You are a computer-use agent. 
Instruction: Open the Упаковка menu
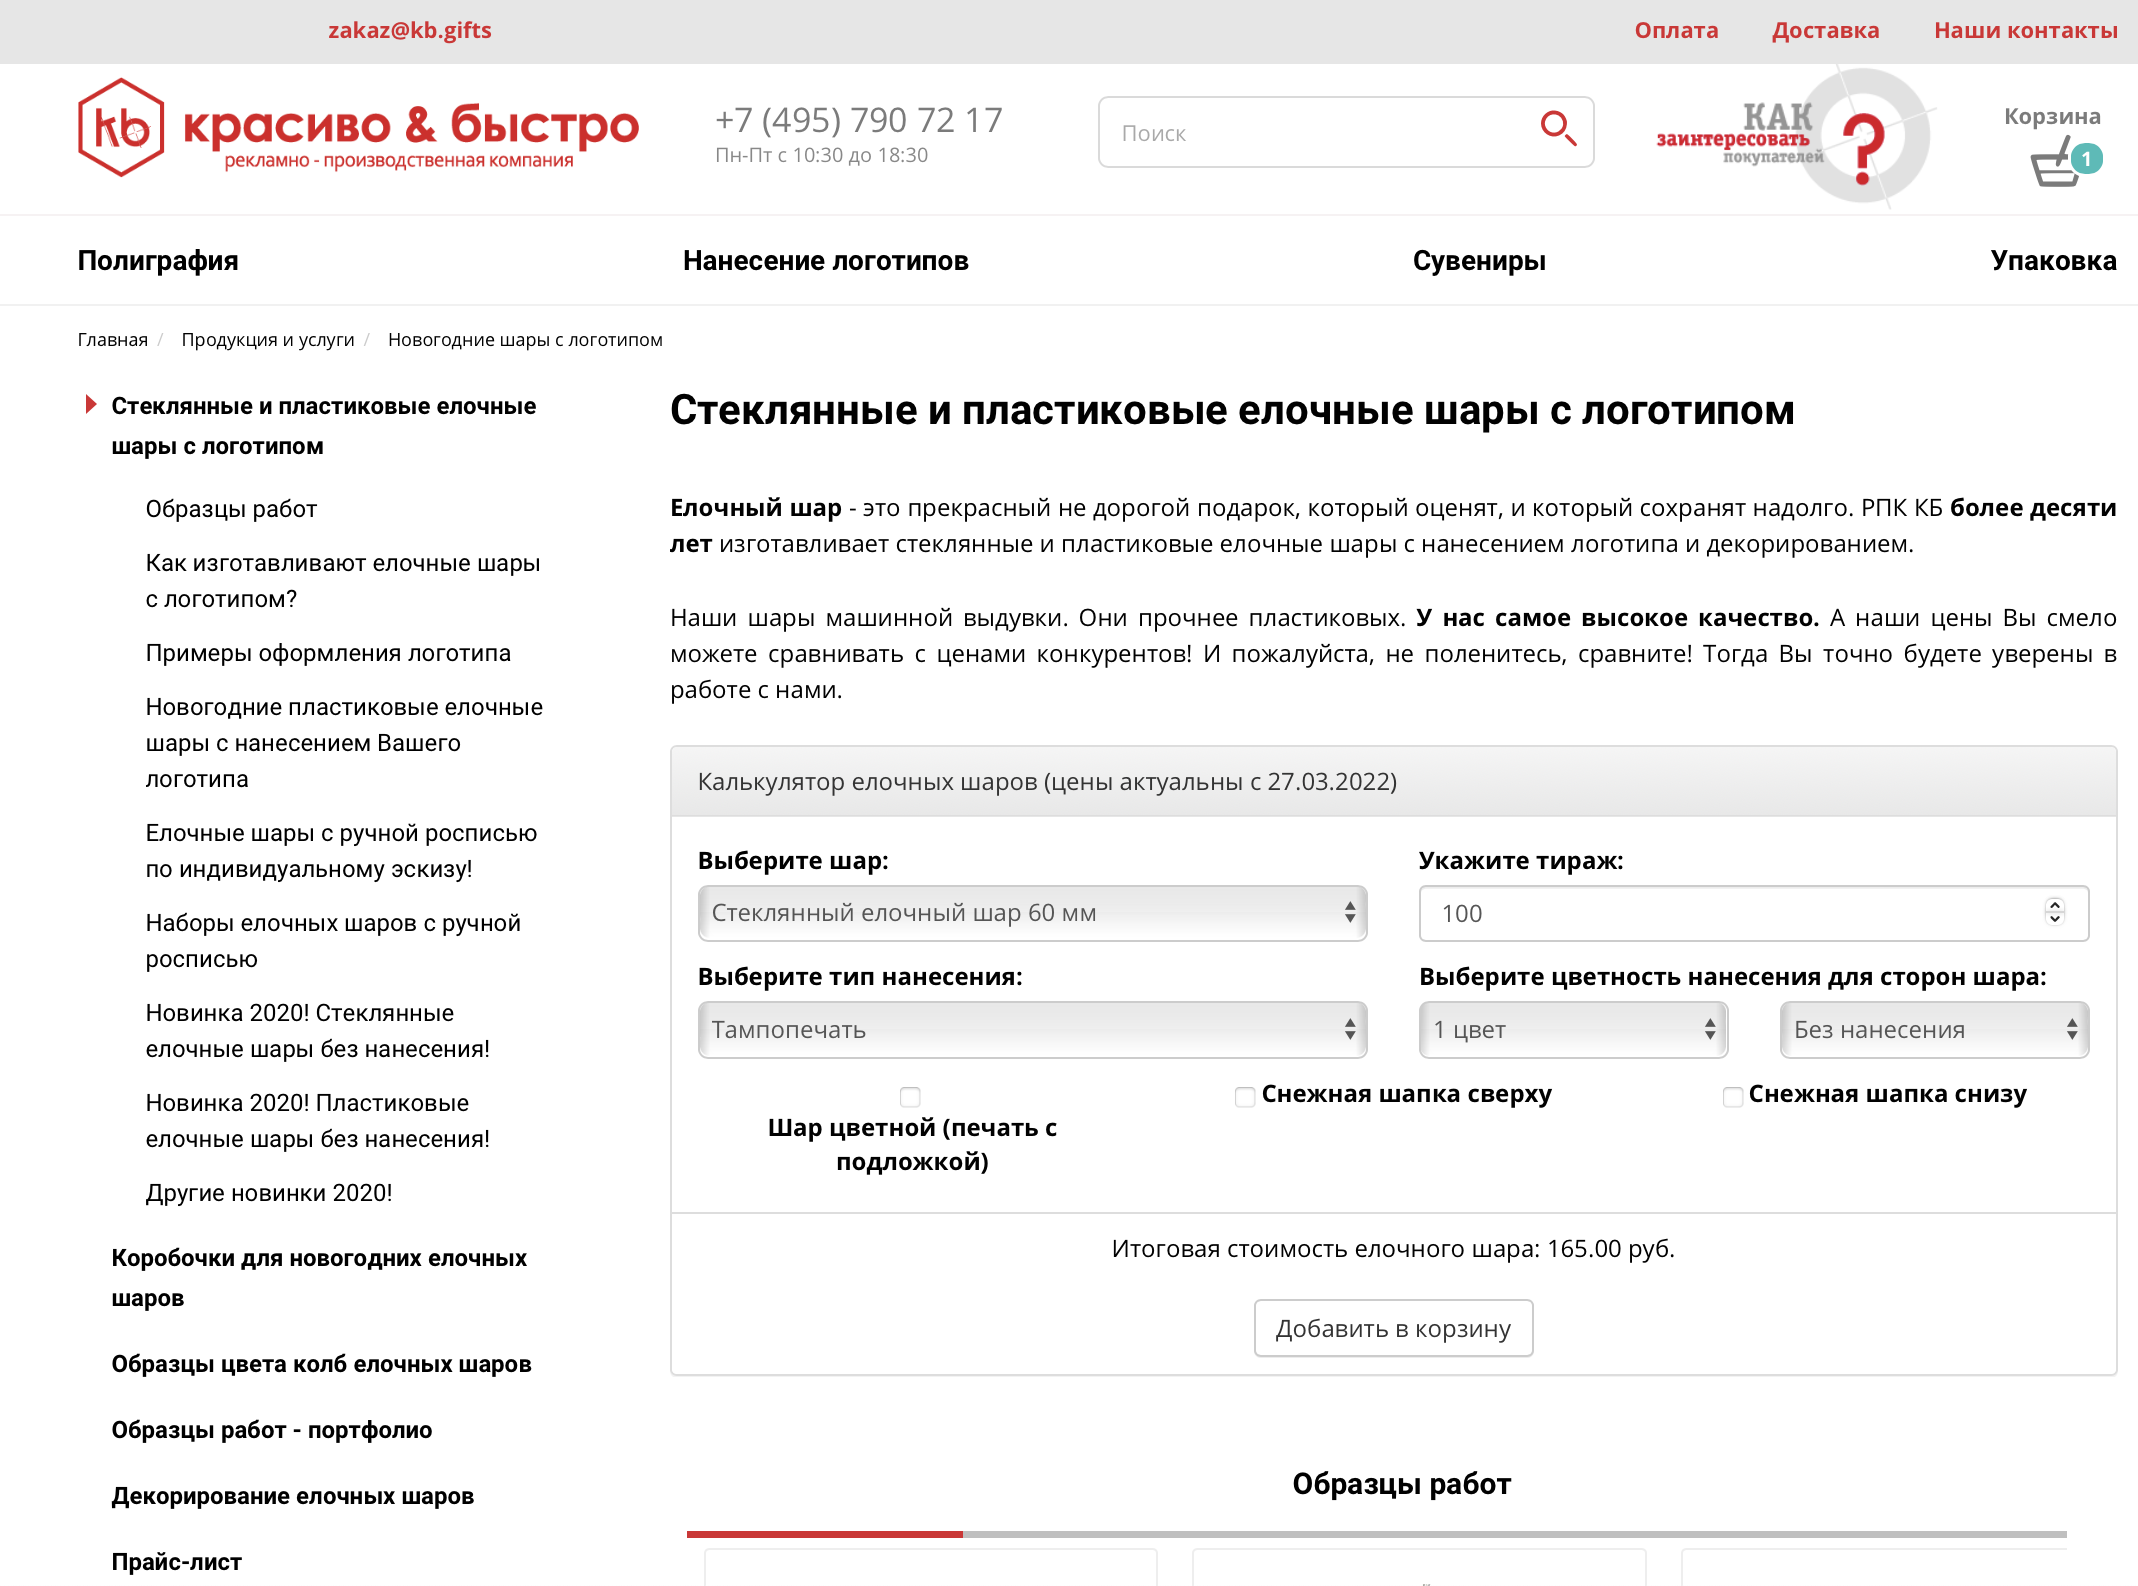(2053, 261)
